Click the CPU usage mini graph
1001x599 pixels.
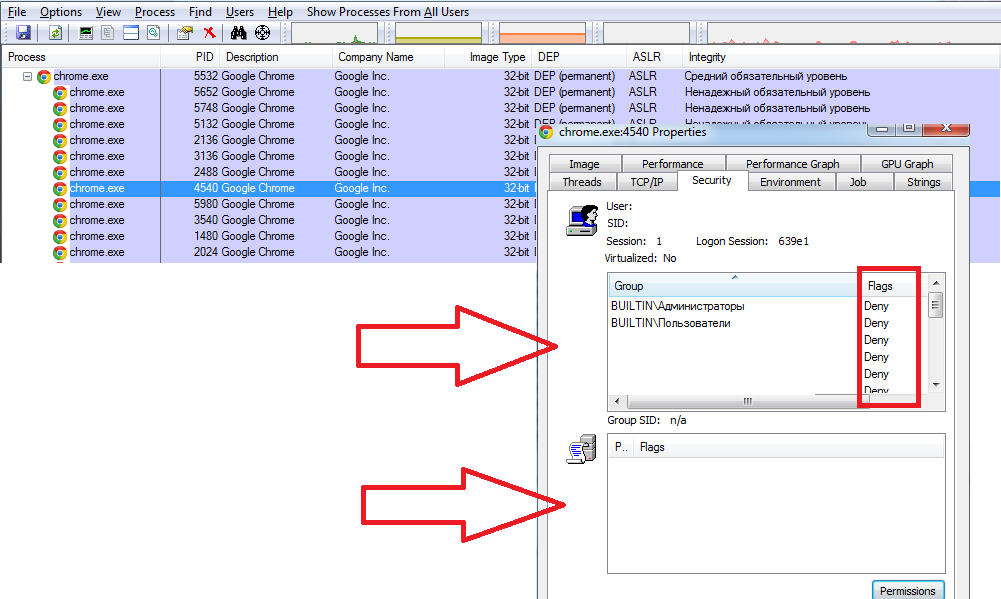pyautogui.click(x=335, y=33)
